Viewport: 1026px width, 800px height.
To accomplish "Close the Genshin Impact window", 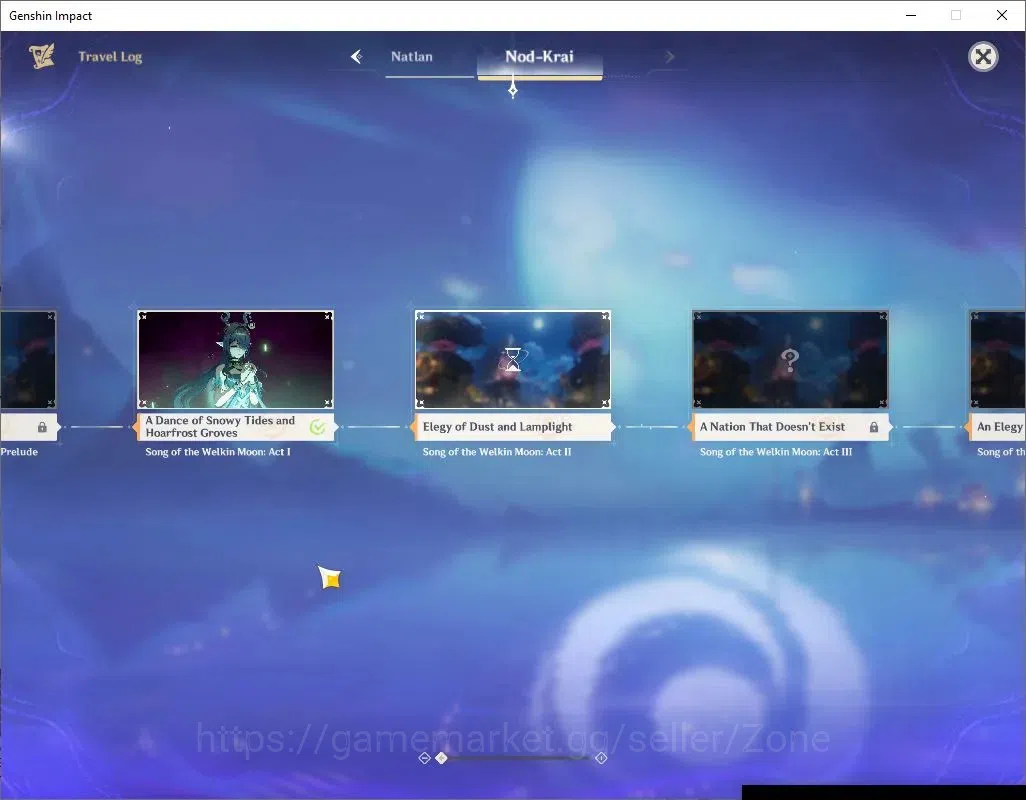I will [1002, 15].
